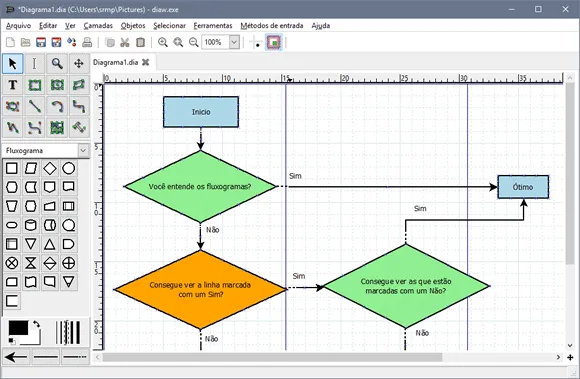Open the Editar menu
This screenshot has width=580, height=379.
click(x=48, y=26)
